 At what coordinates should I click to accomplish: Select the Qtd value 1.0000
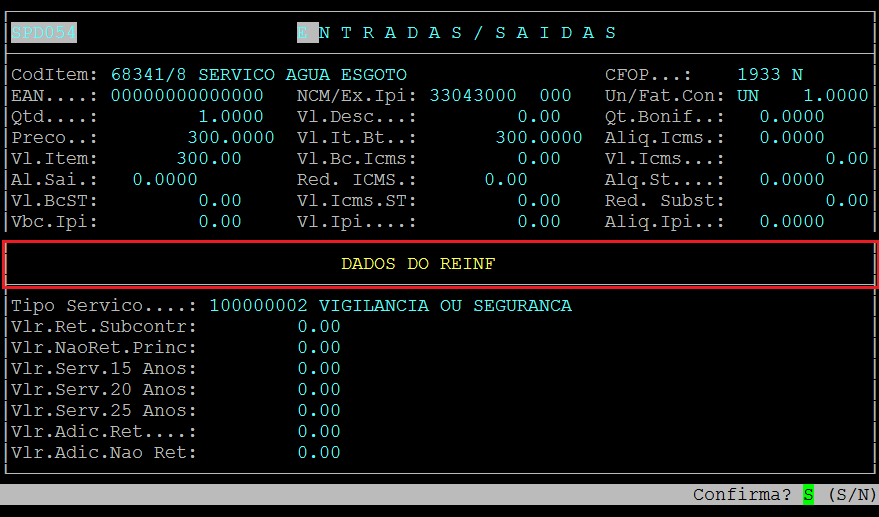pyautogui.click(x=231, y=117)
